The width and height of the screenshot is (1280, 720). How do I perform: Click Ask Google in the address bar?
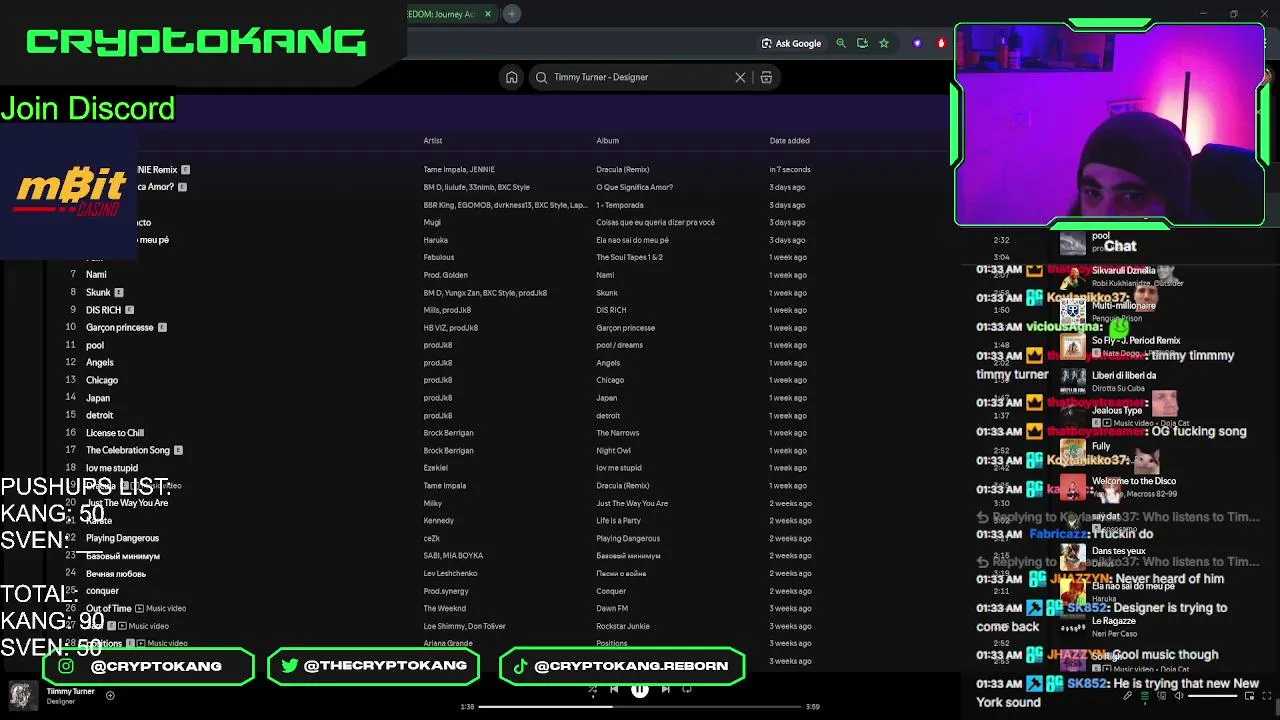[791, 43]
